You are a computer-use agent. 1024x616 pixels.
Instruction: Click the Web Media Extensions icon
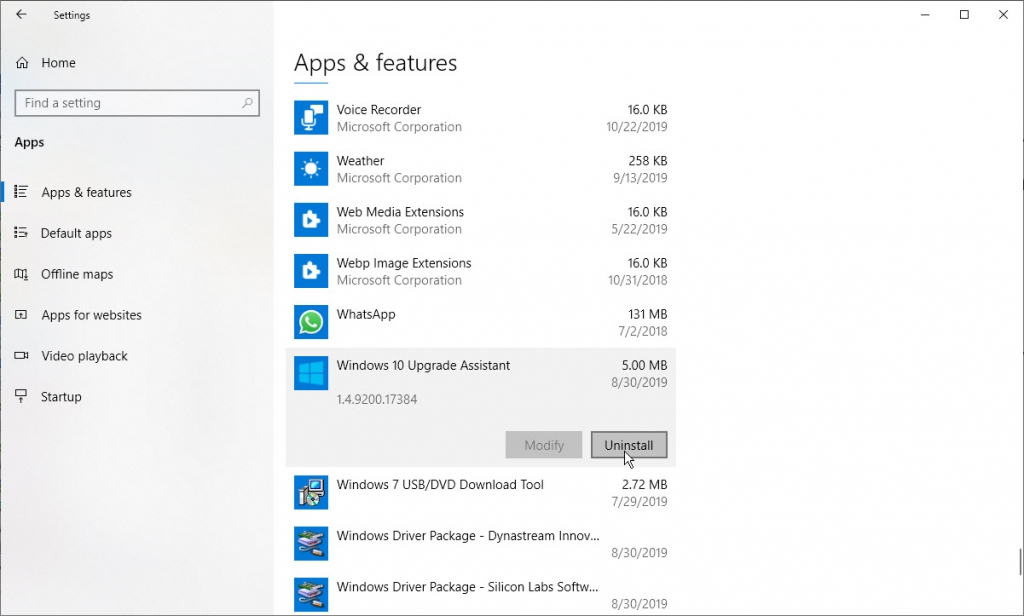pyautogui.click(x=310, y=219)
